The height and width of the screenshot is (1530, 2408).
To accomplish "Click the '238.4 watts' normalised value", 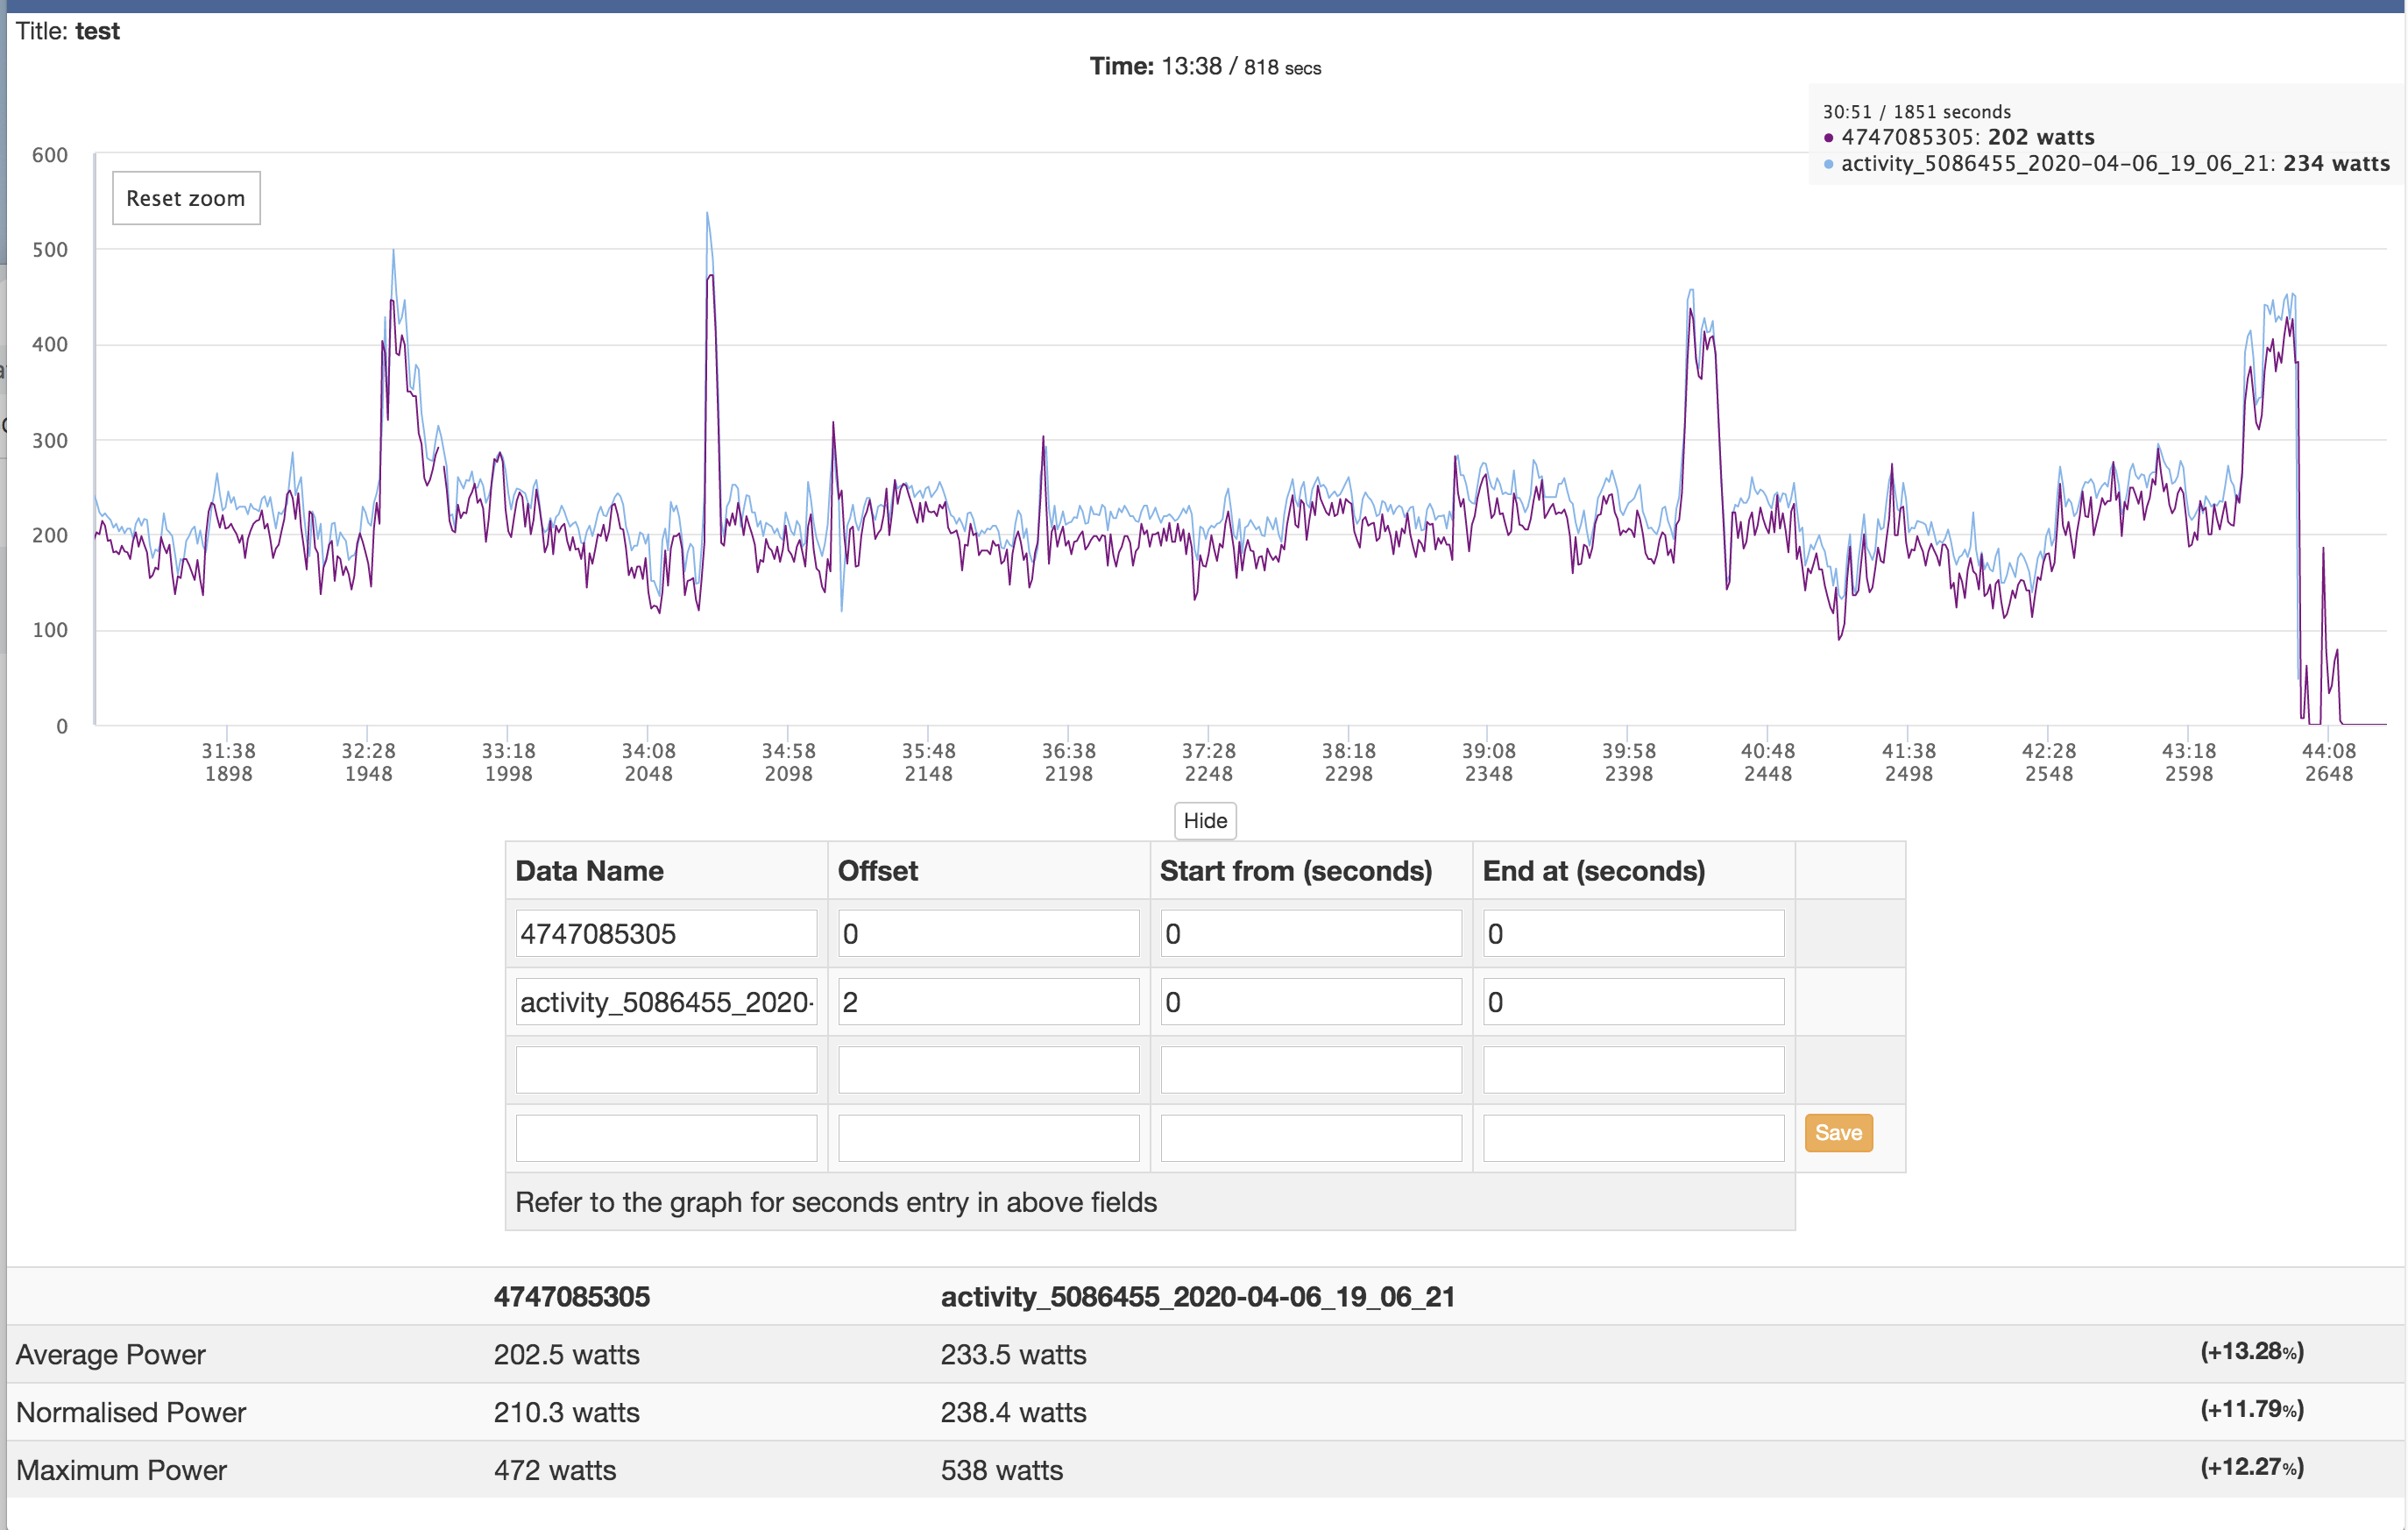I will tap(1013, 1412).
